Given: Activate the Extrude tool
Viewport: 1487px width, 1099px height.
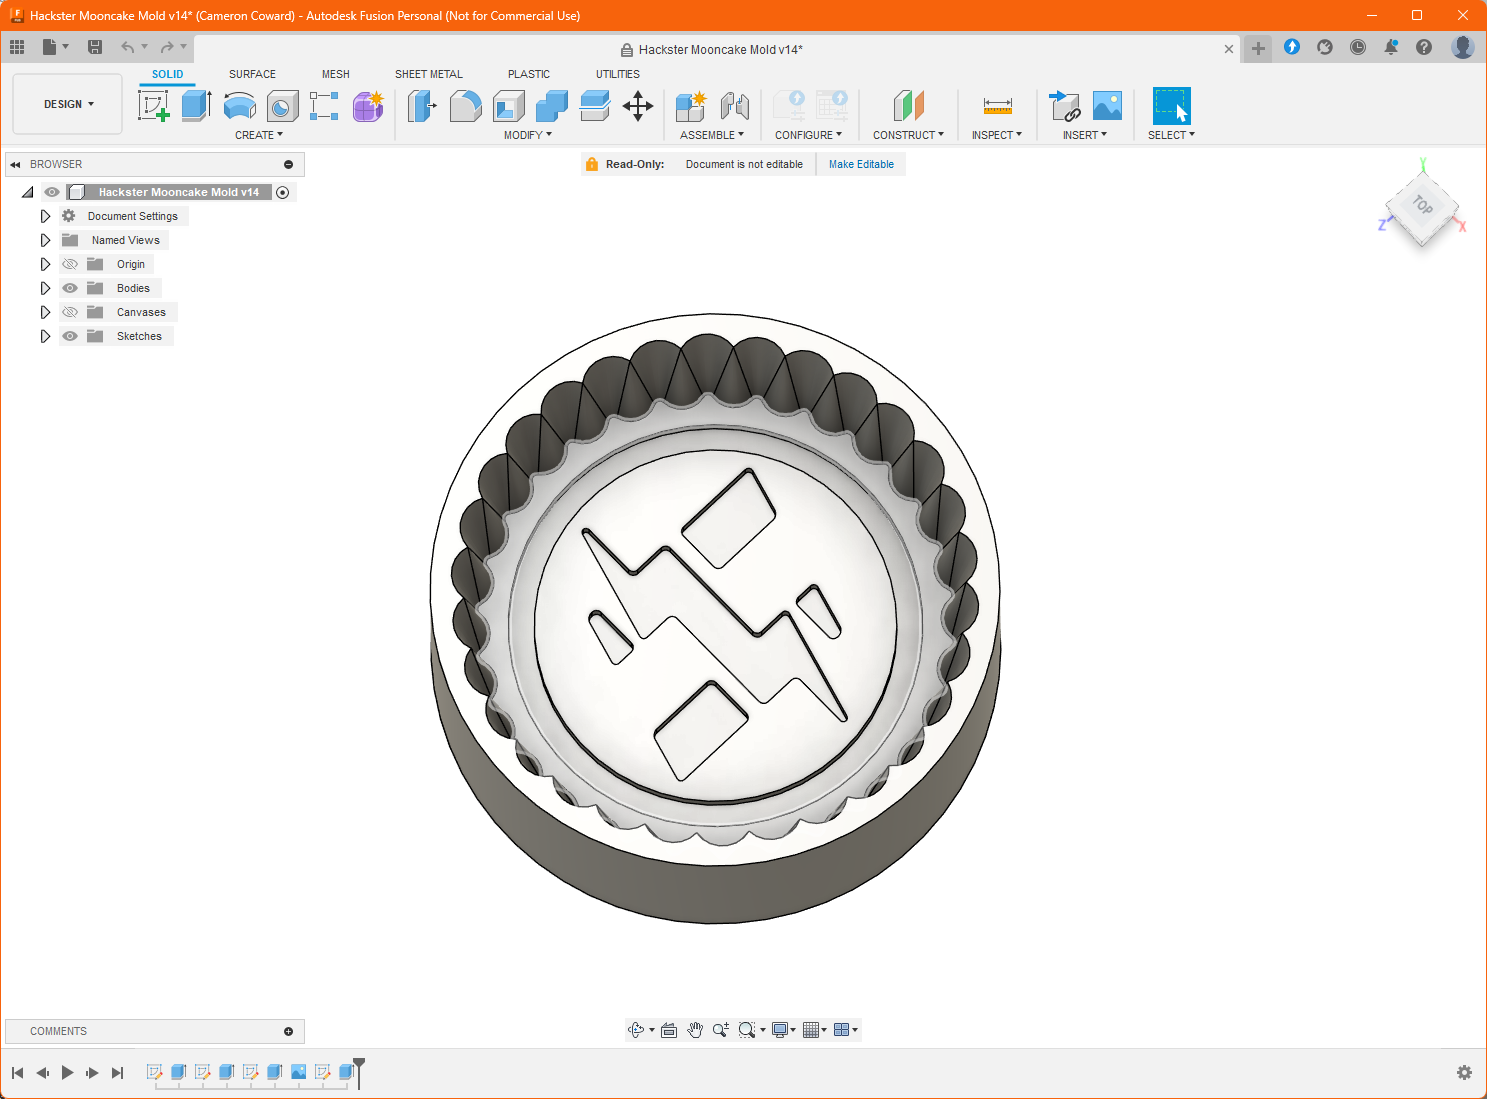Looking at the screenshot, I should pyautogui.click(x=196, y=105).
